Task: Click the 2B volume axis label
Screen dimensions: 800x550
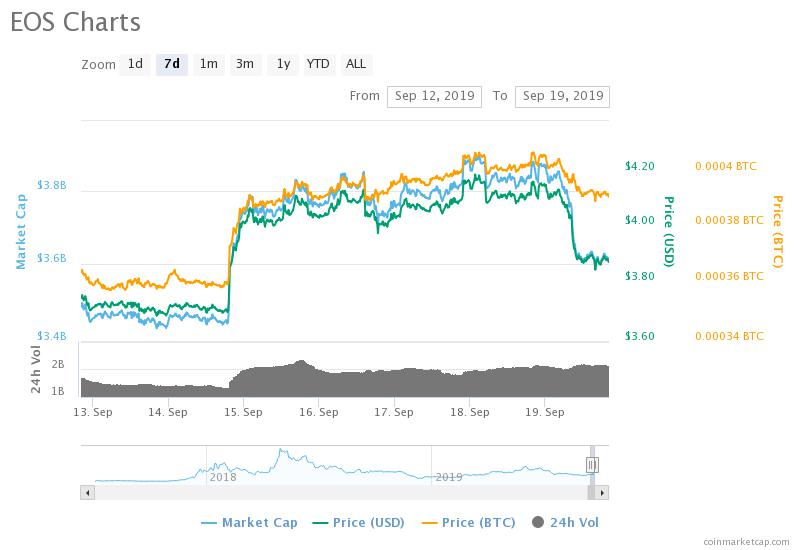Action: coord(58,364)
